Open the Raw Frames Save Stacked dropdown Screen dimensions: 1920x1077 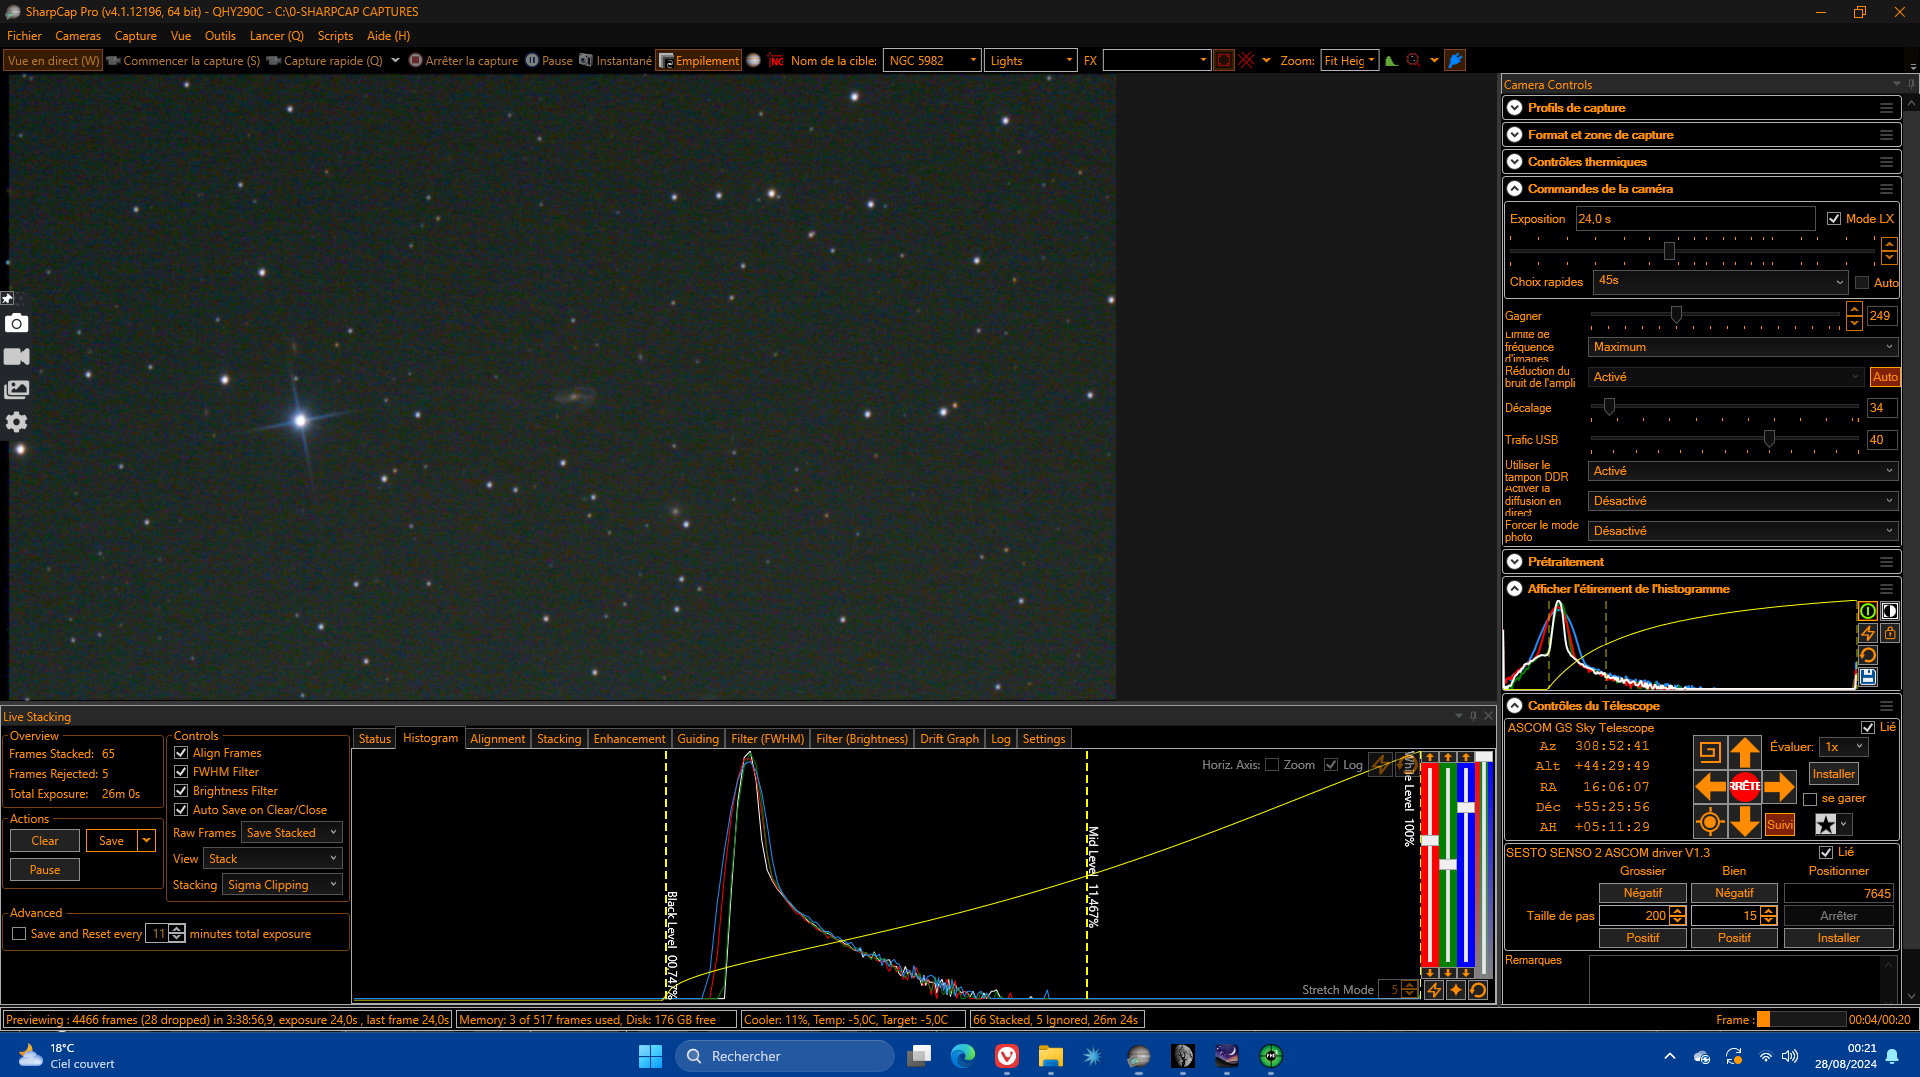point(292,833)
